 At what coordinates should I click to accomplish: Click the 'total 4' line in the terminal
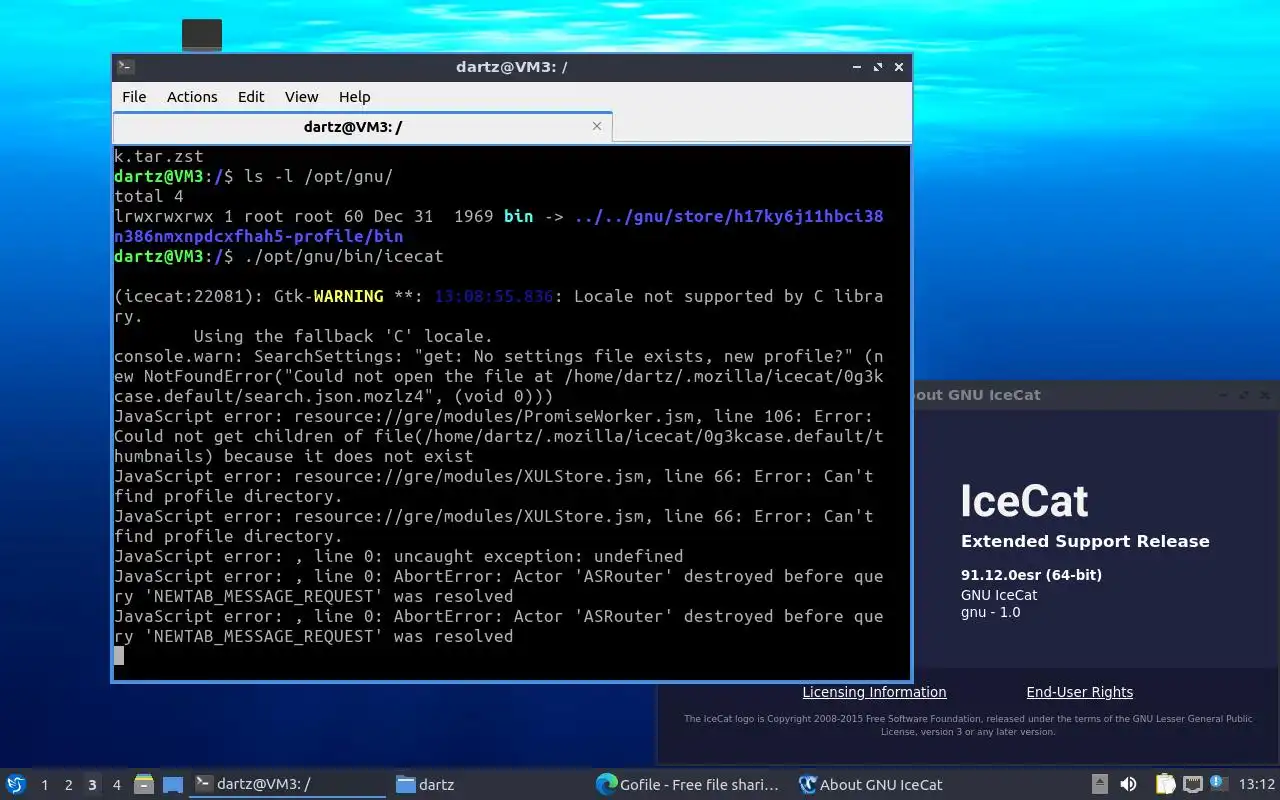149,197
